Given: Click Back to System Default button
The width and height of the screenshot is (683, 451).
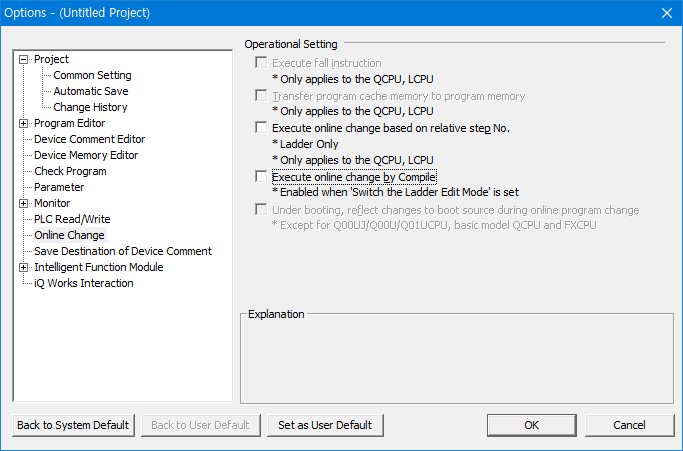Looking at the screenshot, I should [73, 425].
